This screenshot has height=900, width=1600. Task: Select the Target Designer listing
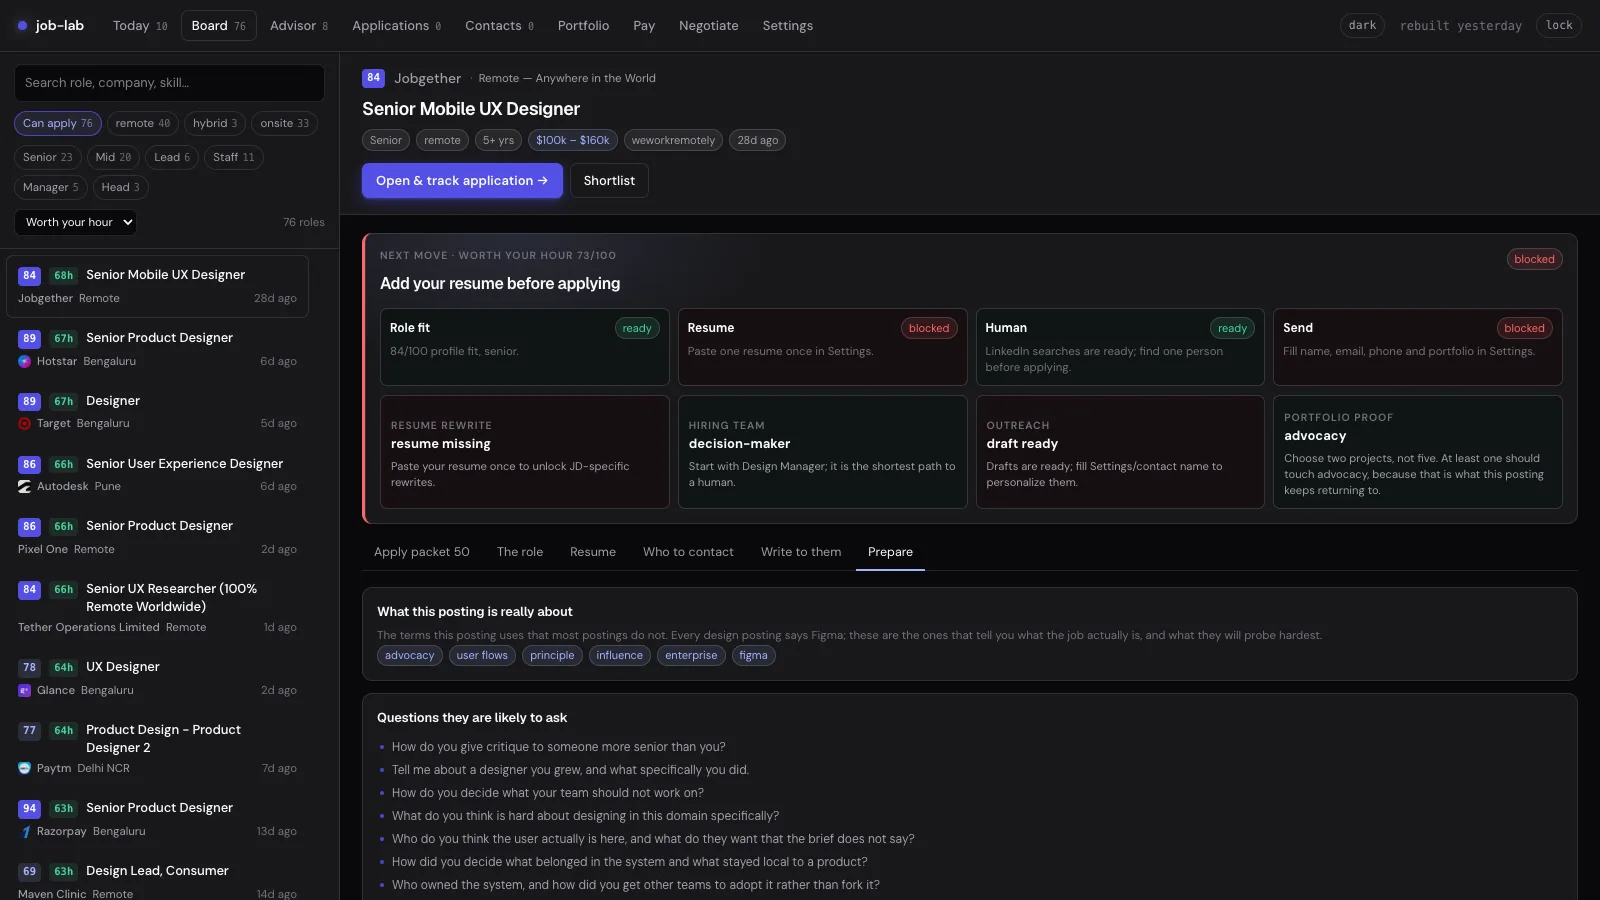coord(157,412)
